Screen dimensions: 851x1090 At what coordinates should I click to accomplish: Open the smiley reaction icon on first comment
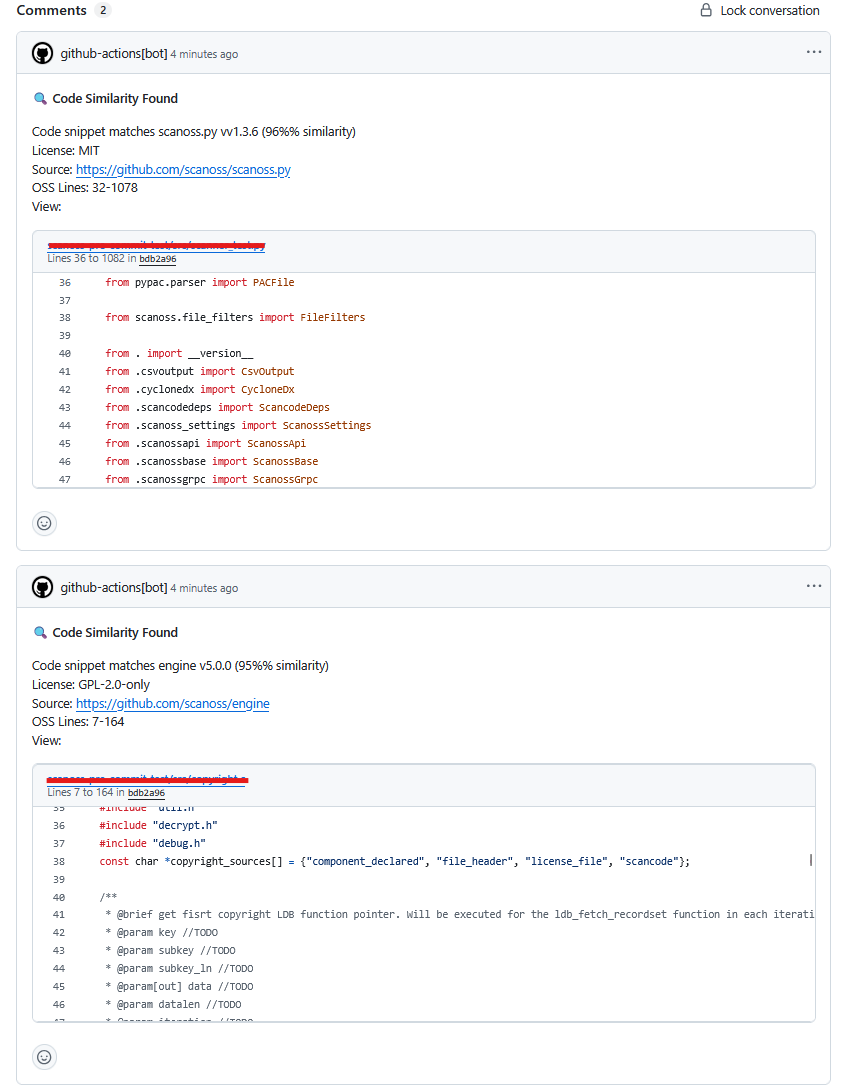tap(44, 523)
